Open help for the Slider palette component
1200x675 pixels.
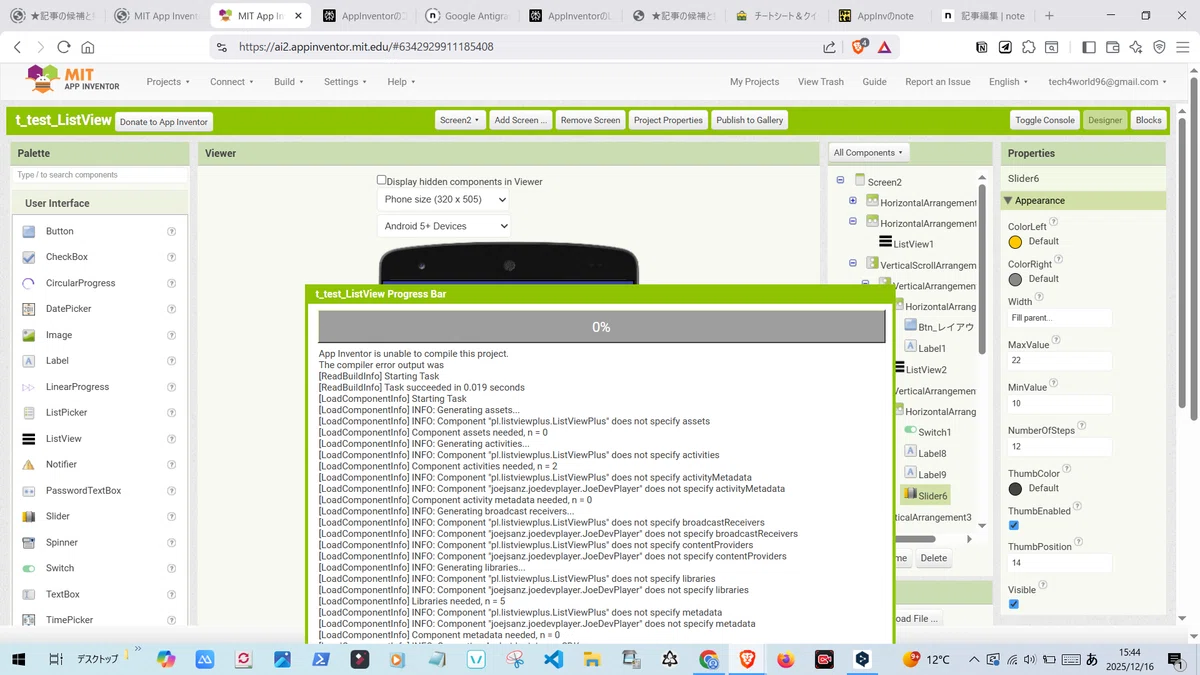(172, 517)
